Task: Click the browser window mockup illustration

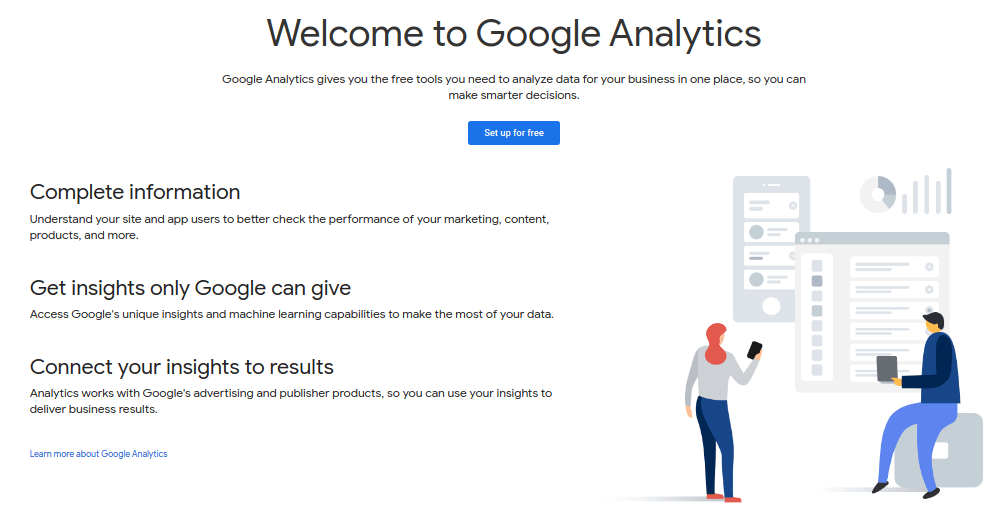Action: (872, 312)
